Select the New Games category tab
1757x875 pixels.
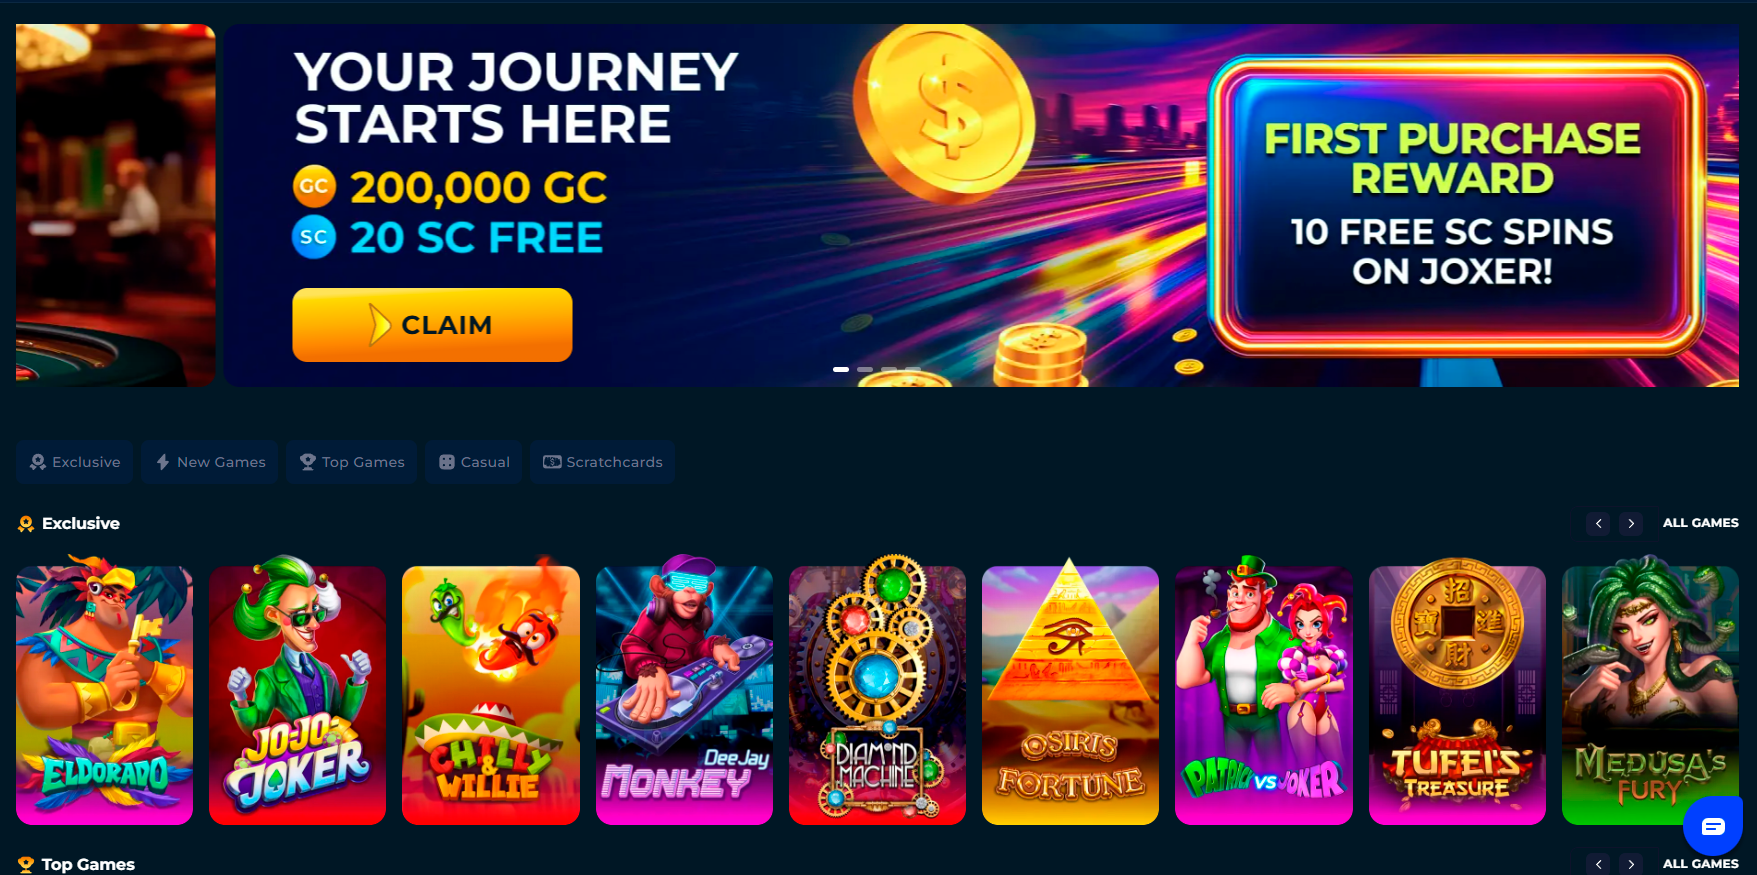pos(210,462)
